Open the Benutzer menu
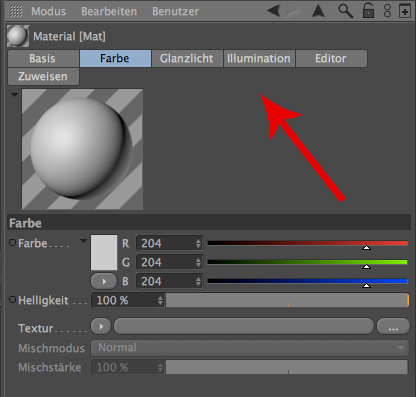The image size is (416, 397). [x=175, y=11]
